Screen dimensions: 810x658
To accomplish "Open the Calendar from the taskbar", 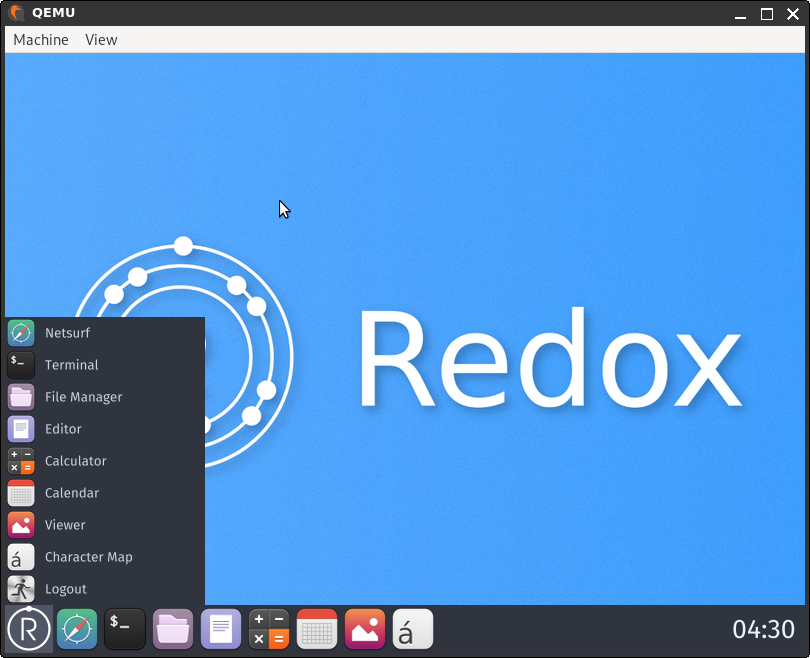I will pos(316,629).
